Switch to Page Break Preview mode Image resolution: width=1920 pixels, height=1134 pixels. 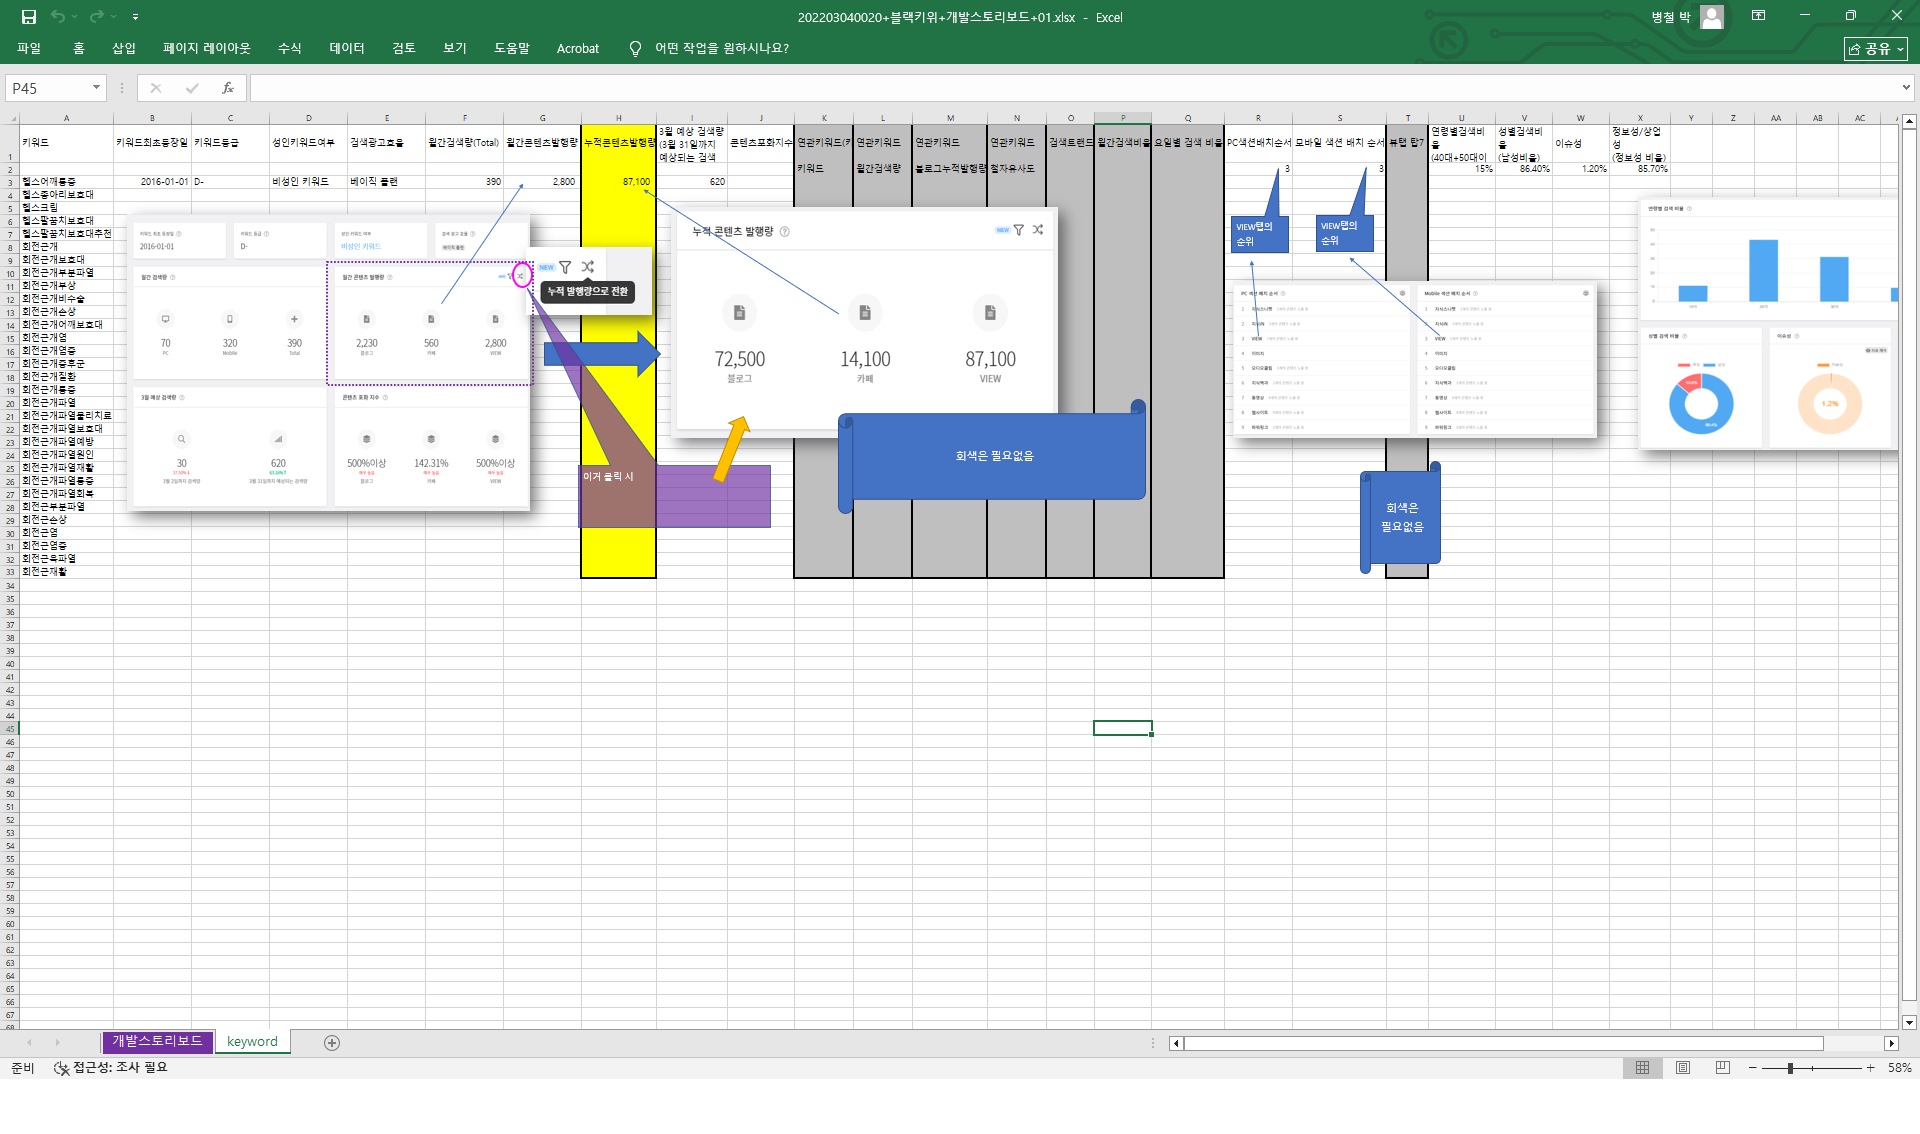pos(1722,1068)
